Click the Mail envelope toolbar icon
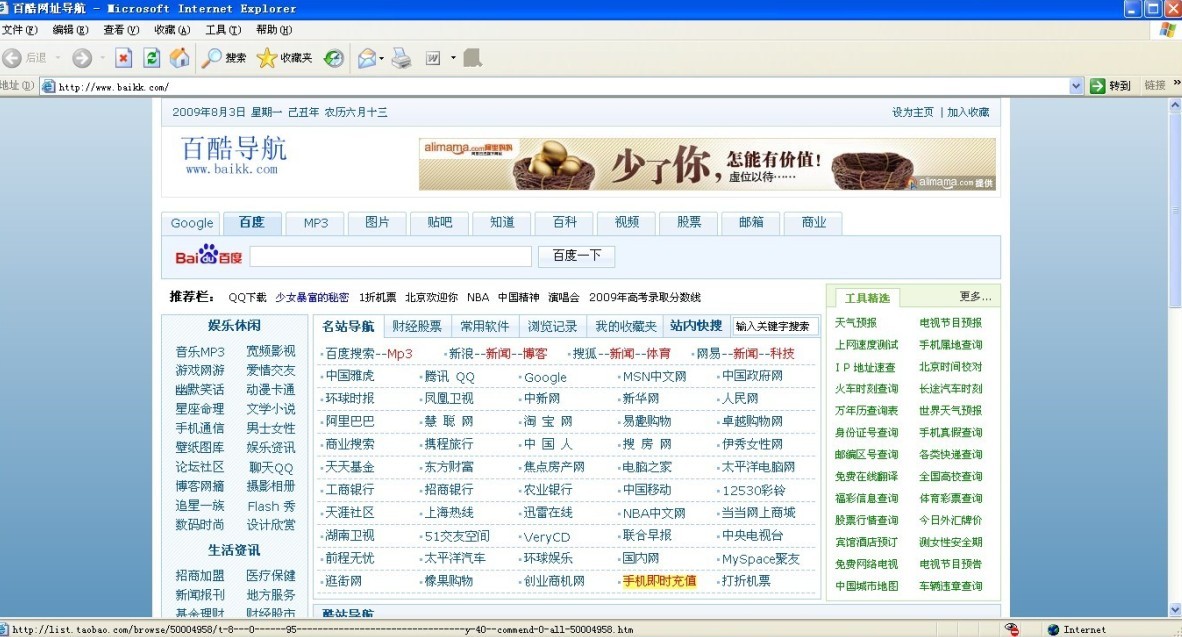The width and height of the screenshot is (1182, 637). (x=366, y=58)
